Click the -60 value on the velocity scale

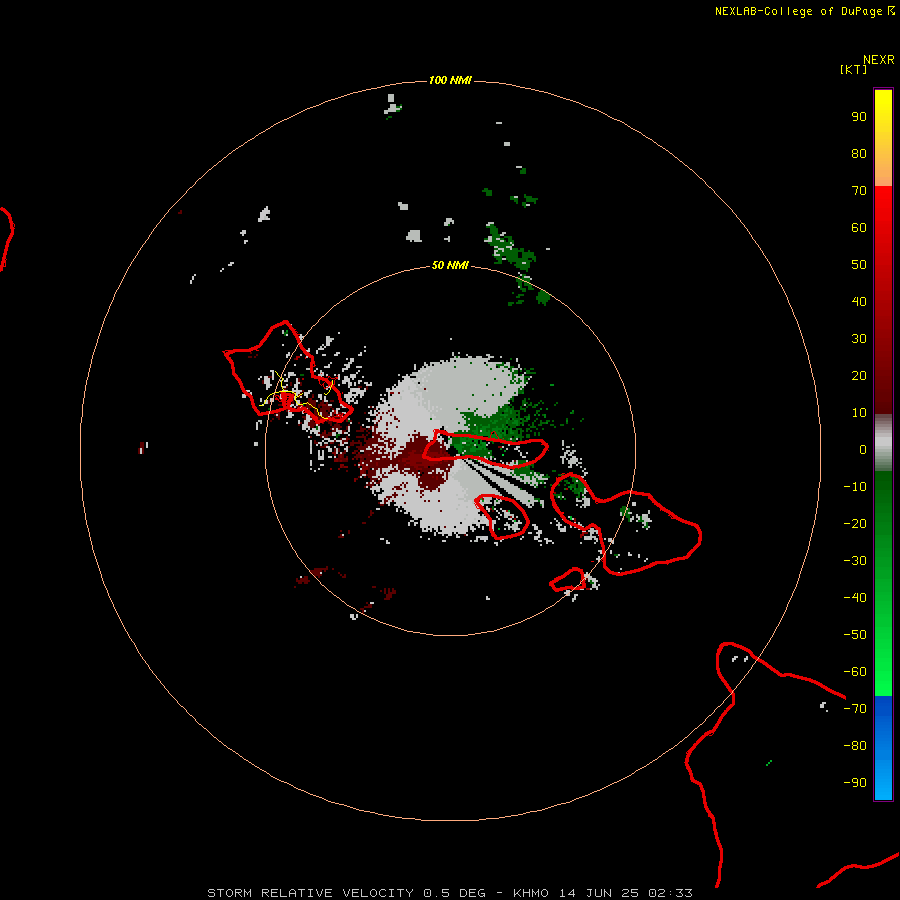coord(855,672)
